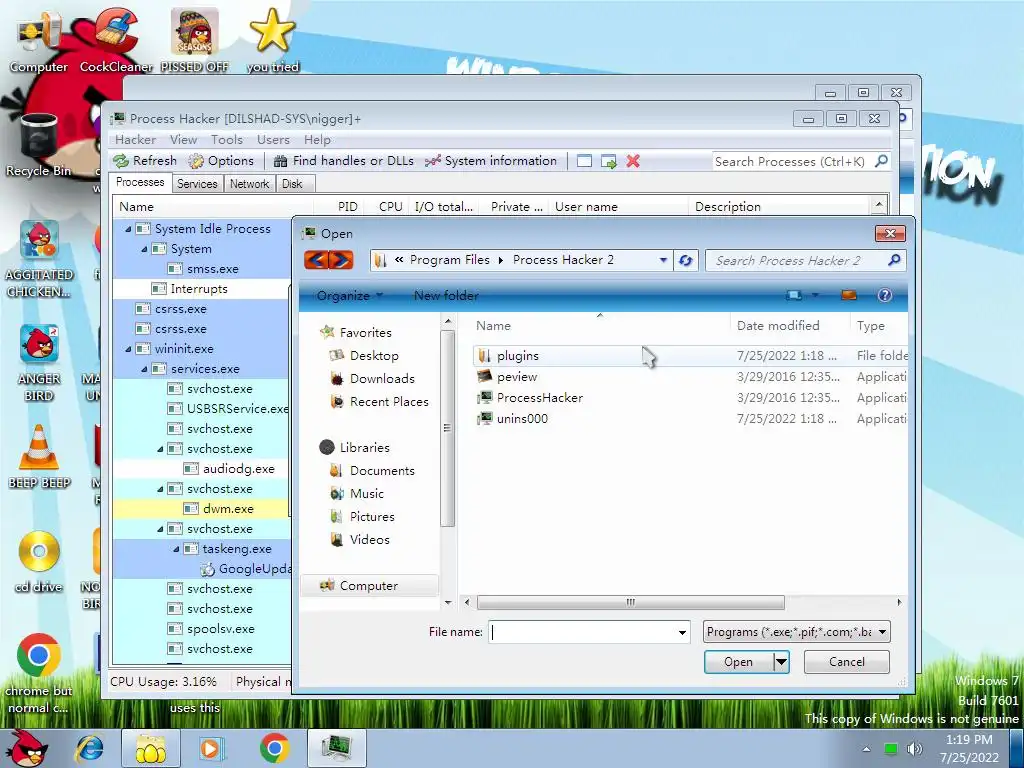Click Find handles or DLLs binoculars icon
This screenshot has width=1024, height=768.
pos(281,161)
